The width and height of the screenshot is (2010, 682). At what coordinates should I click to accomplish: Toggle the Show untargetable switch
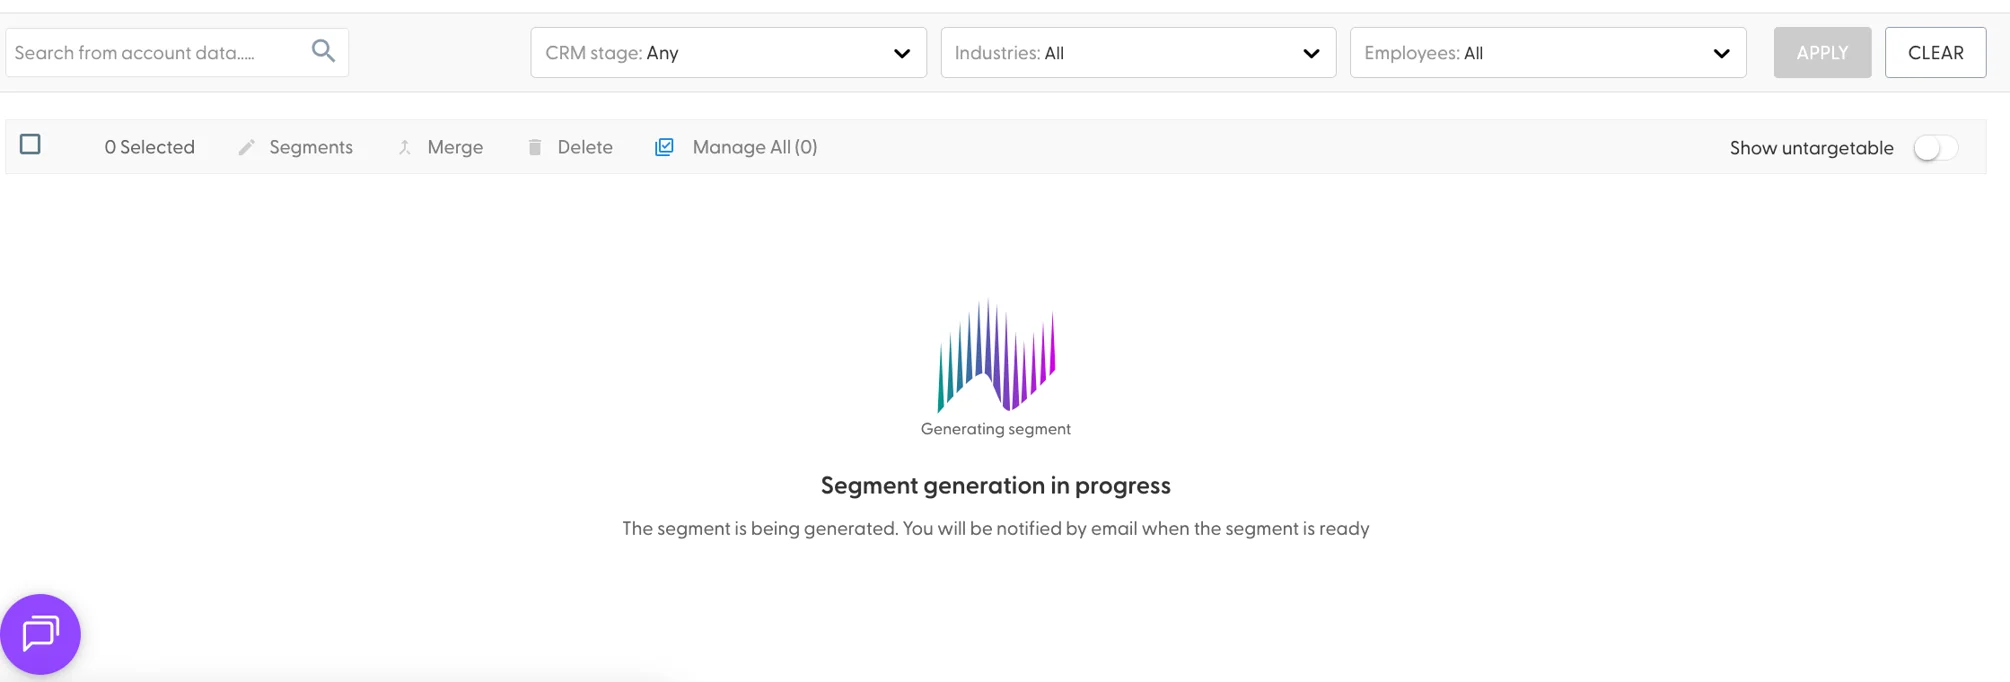(x=1935, y=148)
